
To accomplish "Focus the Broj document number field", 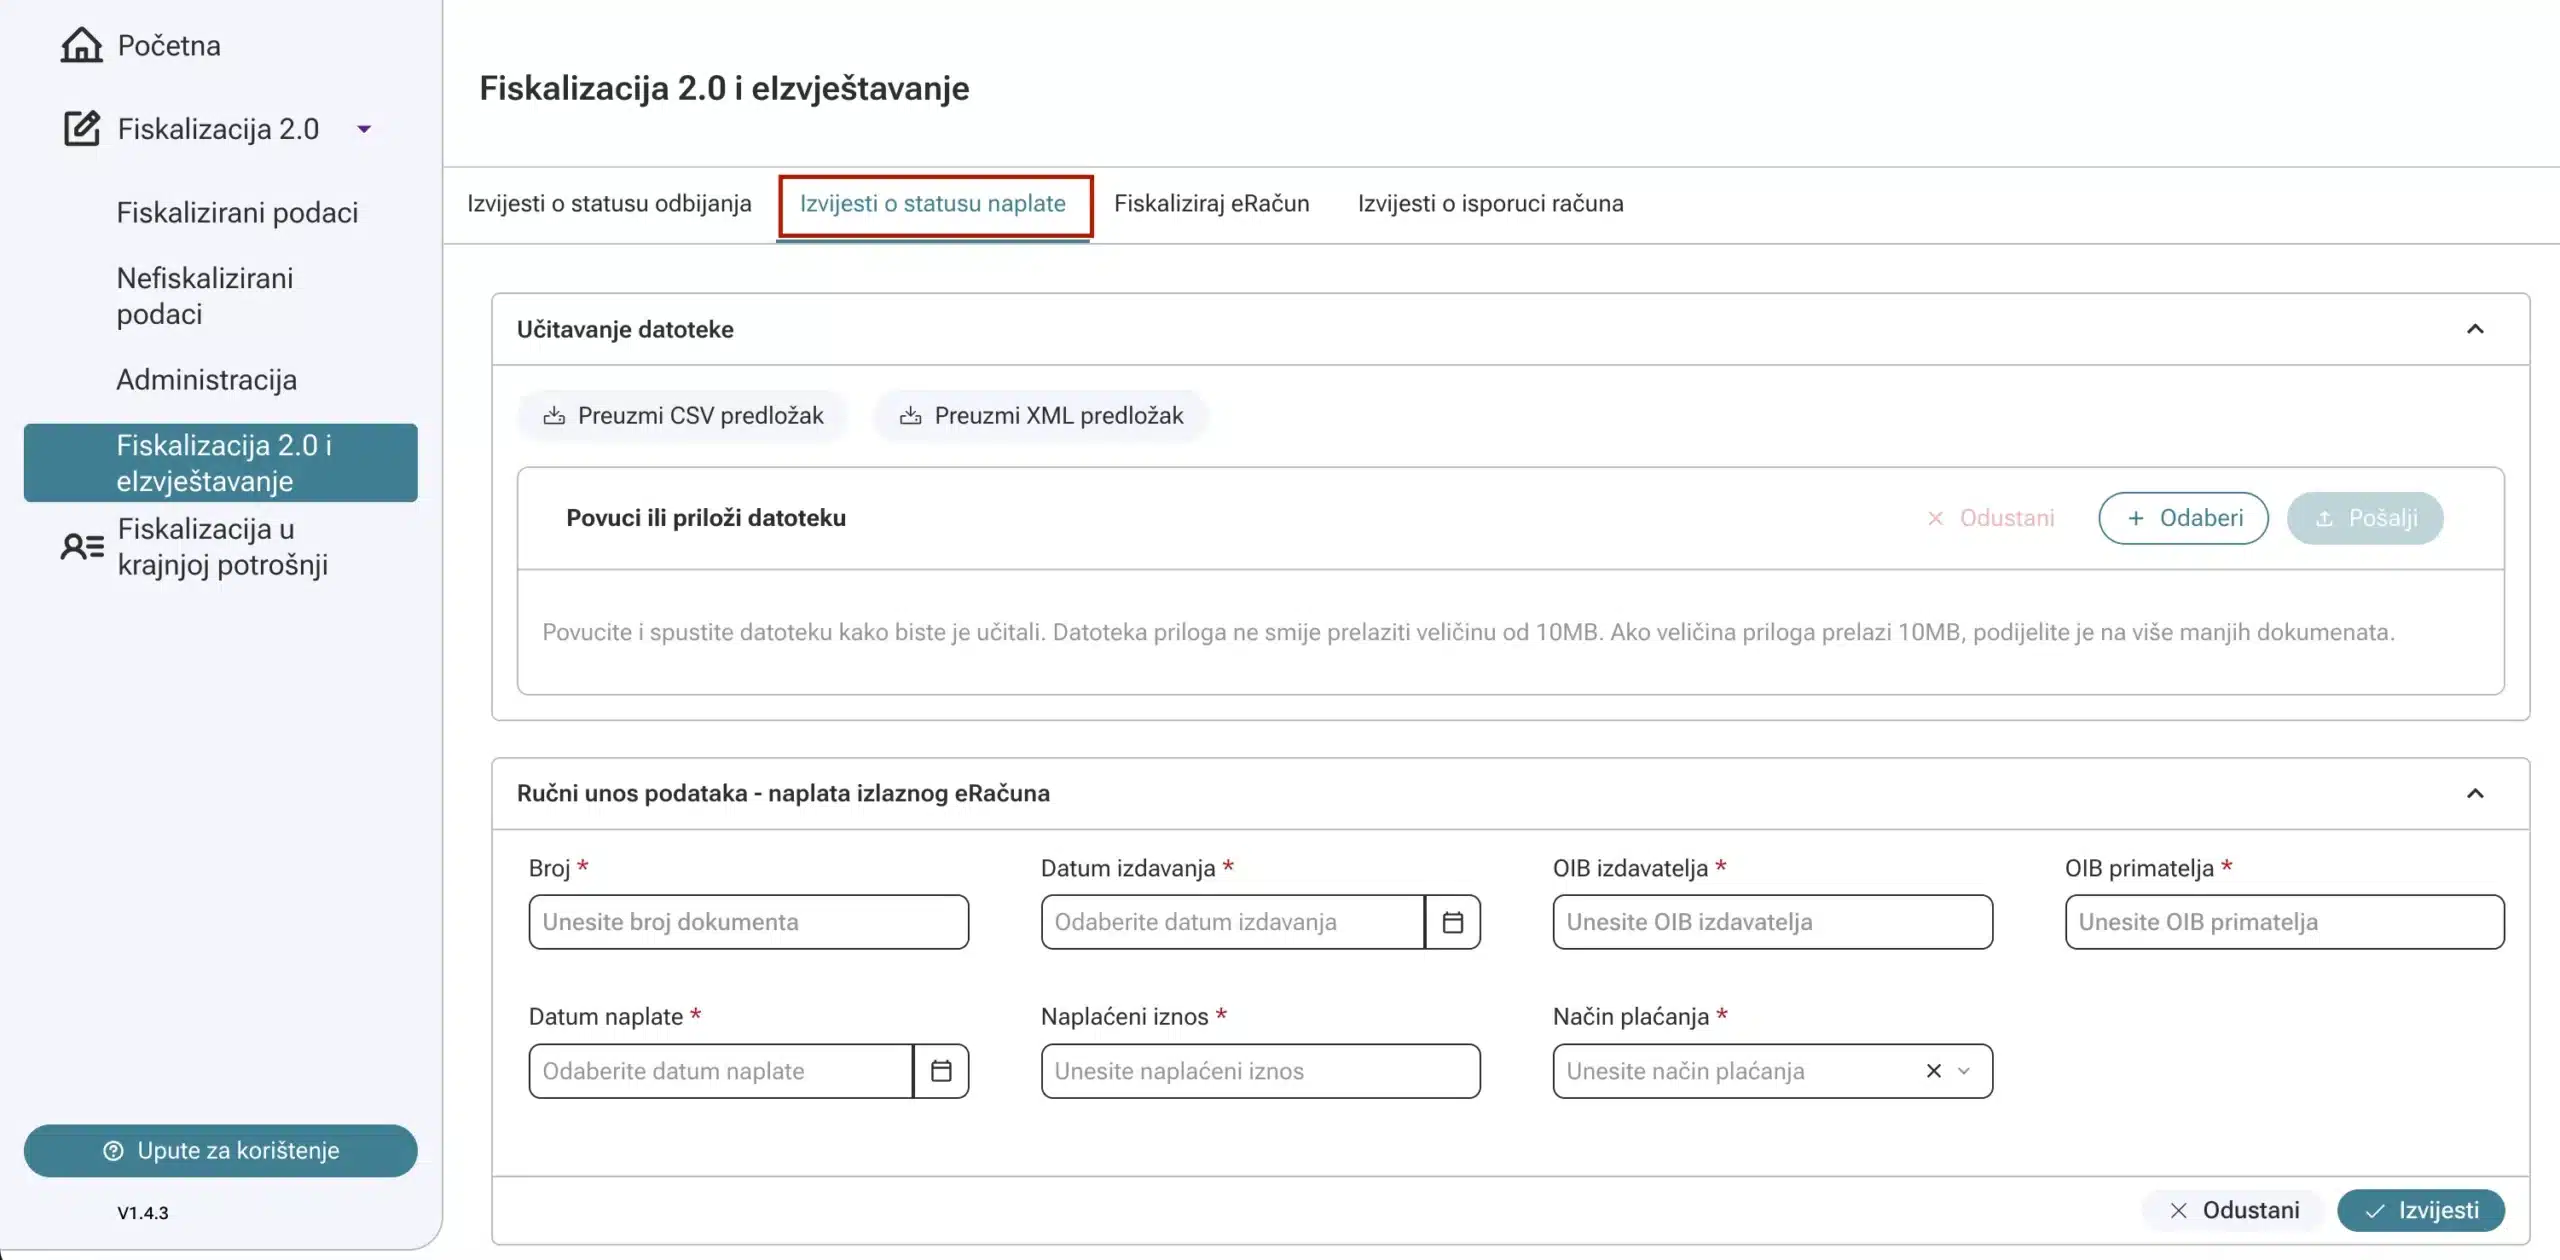I will click(x=749, y=922).
